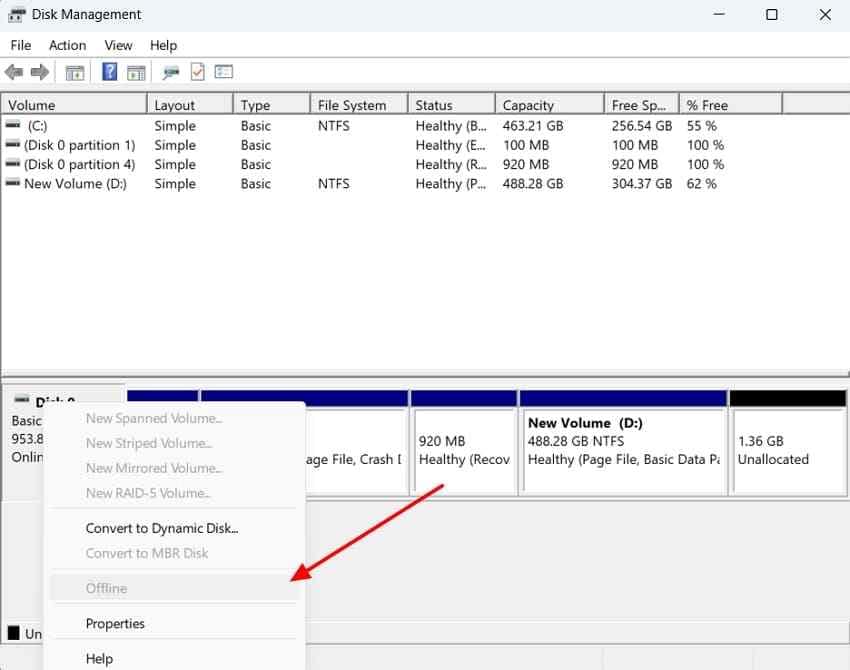The height and width of the screenshot is (670, 850).
Task: Close the Disk Management window
Action: 825,15
